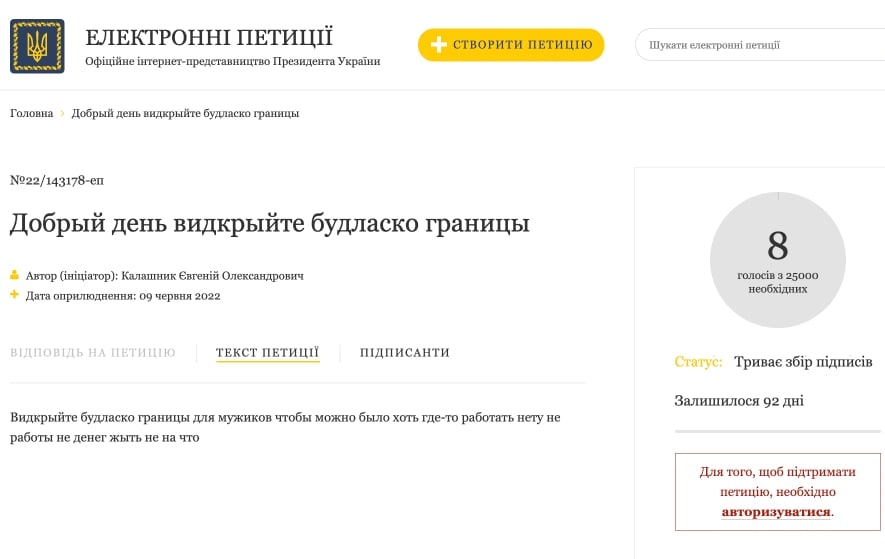Screen dimensions: 885x559
Task: Go to Головна via the breadcrumb
Action: tap(32, 114)
